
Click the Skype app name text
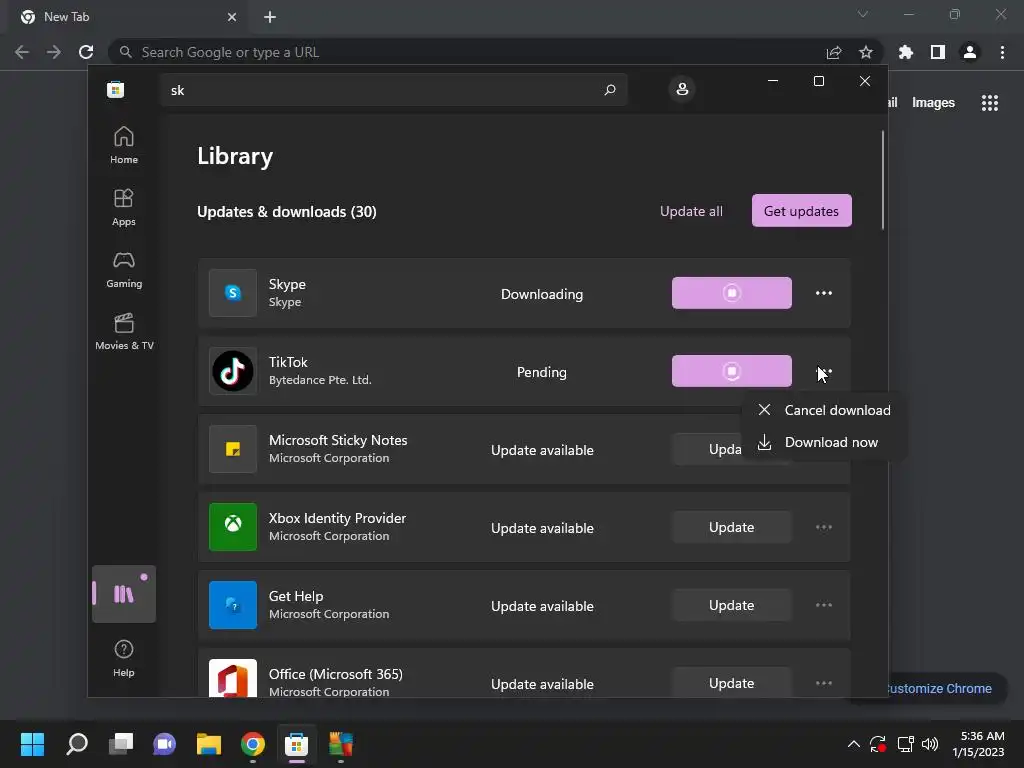287,284
